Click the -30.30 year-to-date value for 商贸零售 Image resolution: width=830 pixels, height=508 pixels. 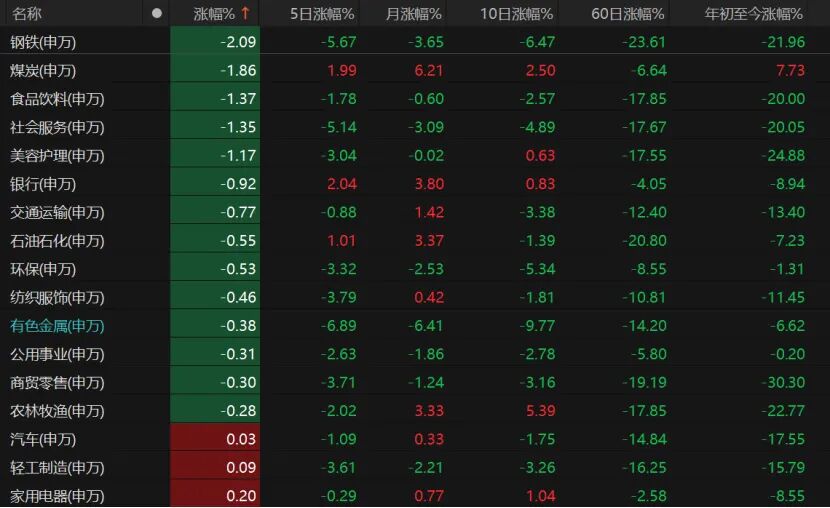(783, 383)
